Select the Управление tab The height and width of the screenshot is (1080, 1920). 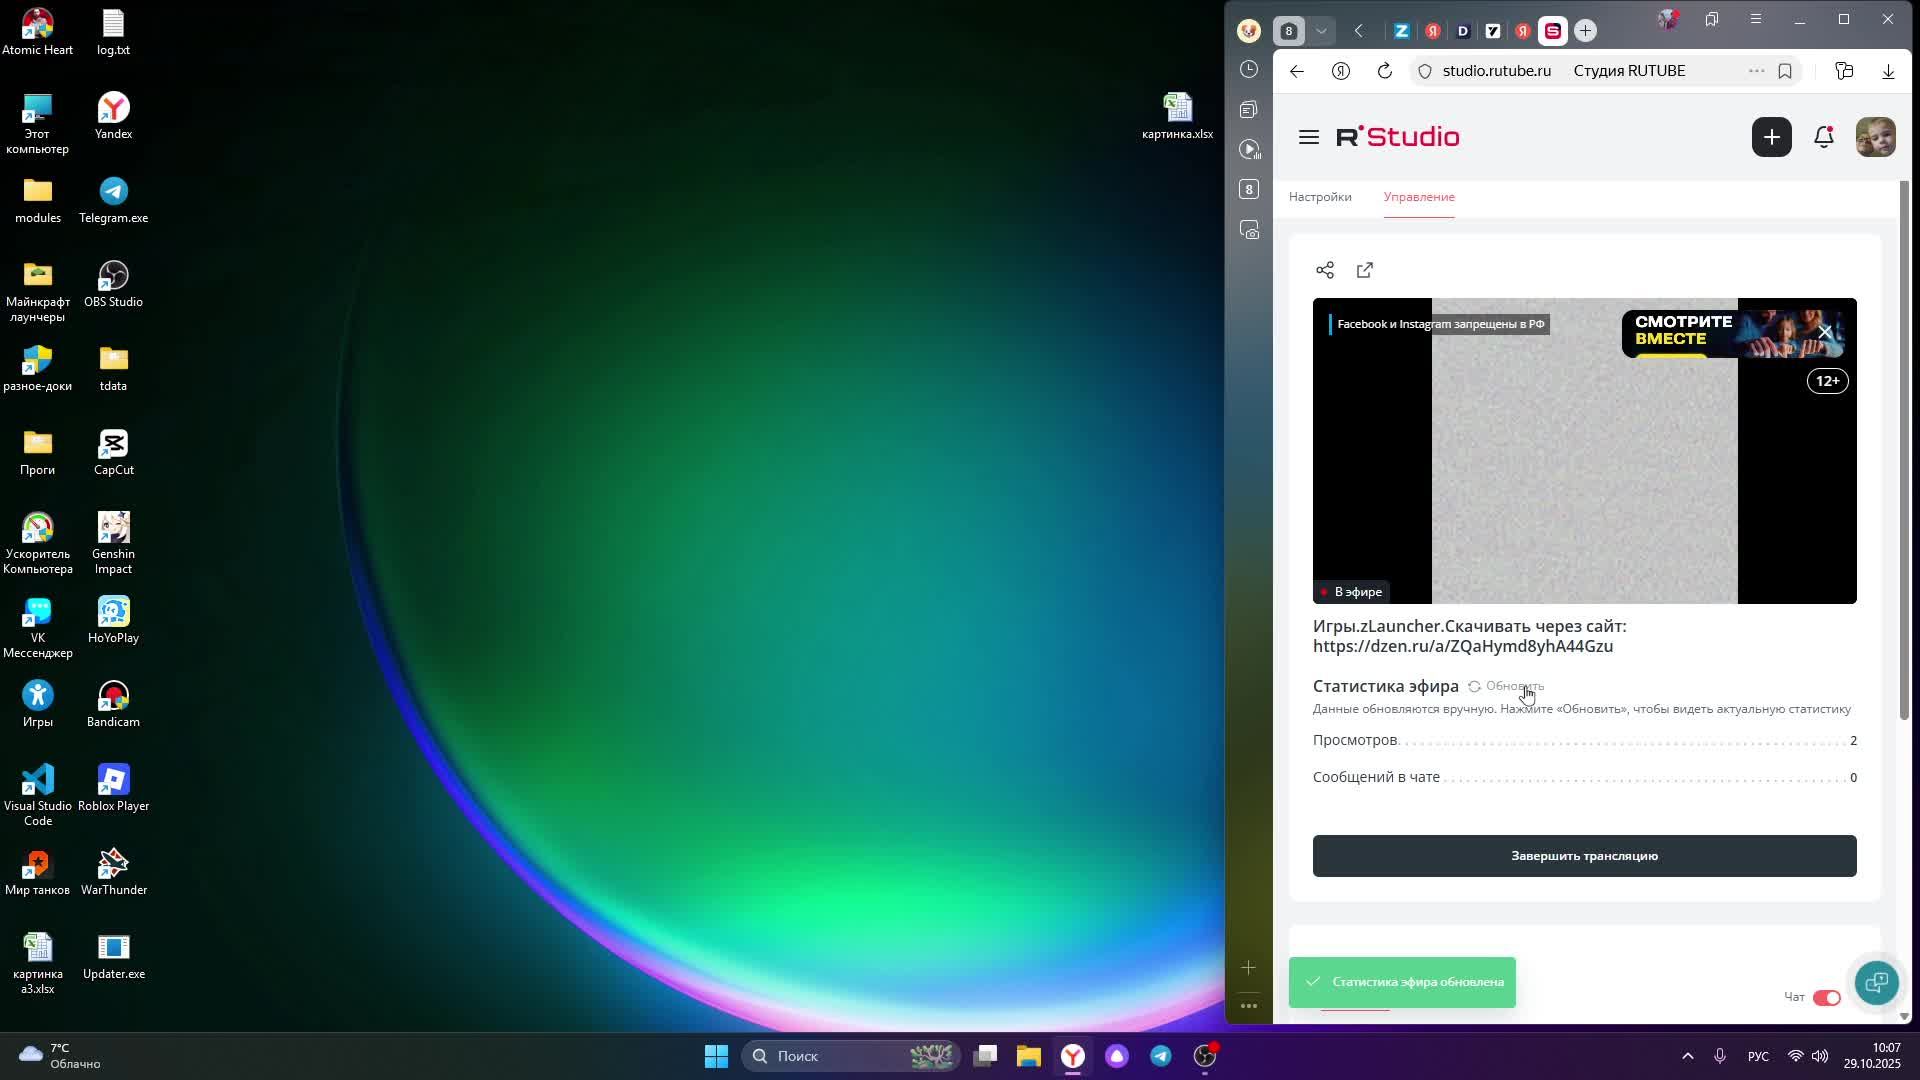(1419, 197)
